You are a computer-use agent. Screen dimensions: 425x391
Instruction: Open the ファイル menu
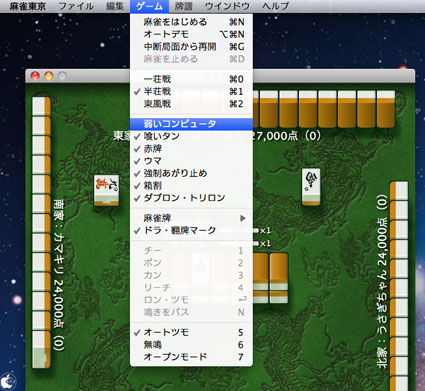click(76, 6)
